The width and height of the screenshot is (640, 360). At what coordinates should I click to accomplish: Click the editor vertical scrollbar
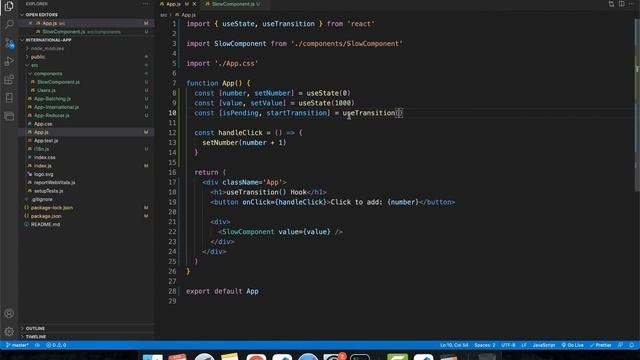click(x=637, y=105)
